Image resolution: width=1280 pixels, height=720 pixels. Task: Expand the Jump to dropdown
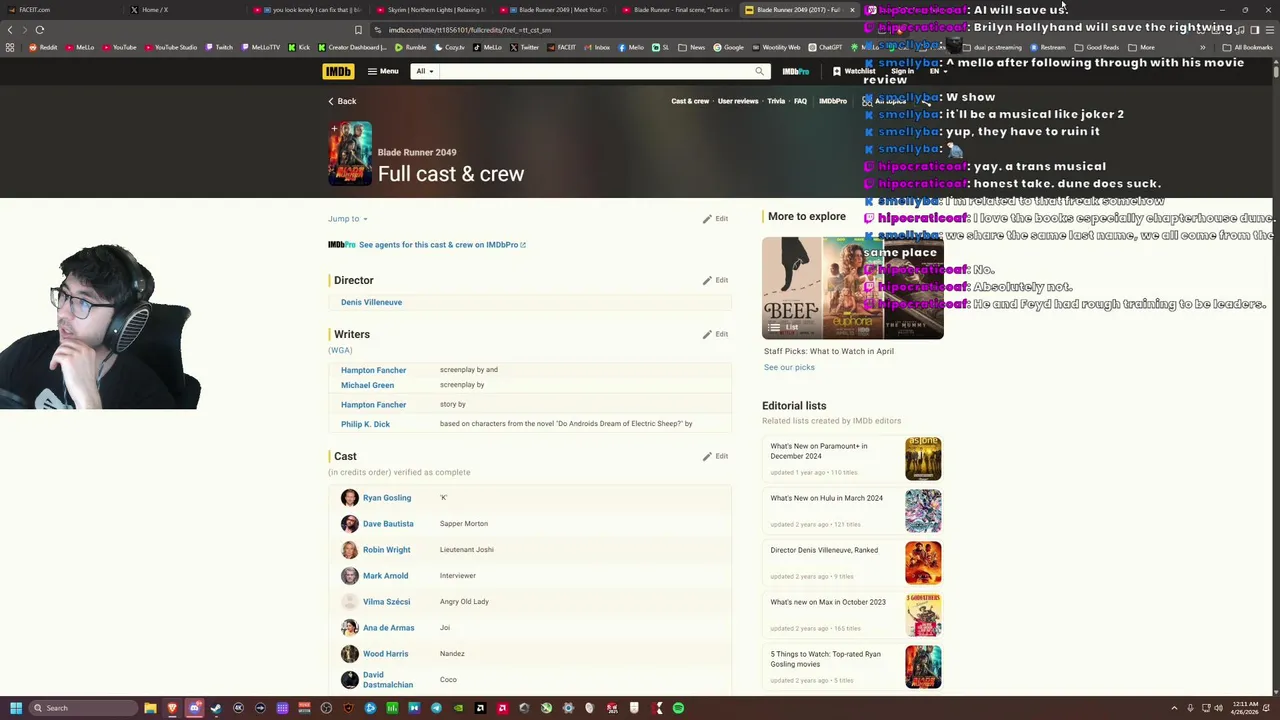pos(348,219)
